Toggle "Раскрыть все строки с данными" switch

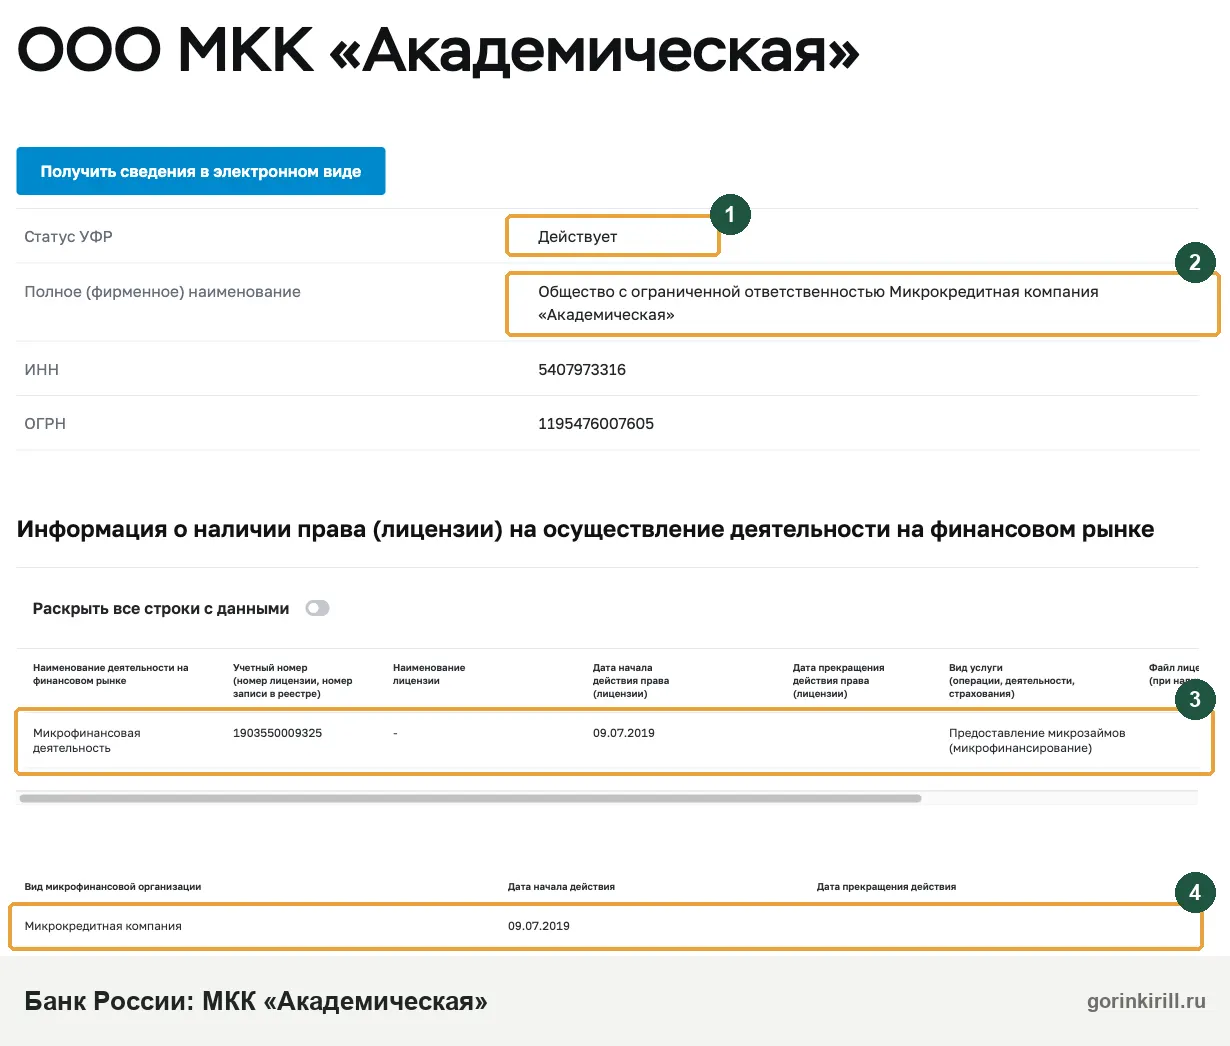point(317,608)
